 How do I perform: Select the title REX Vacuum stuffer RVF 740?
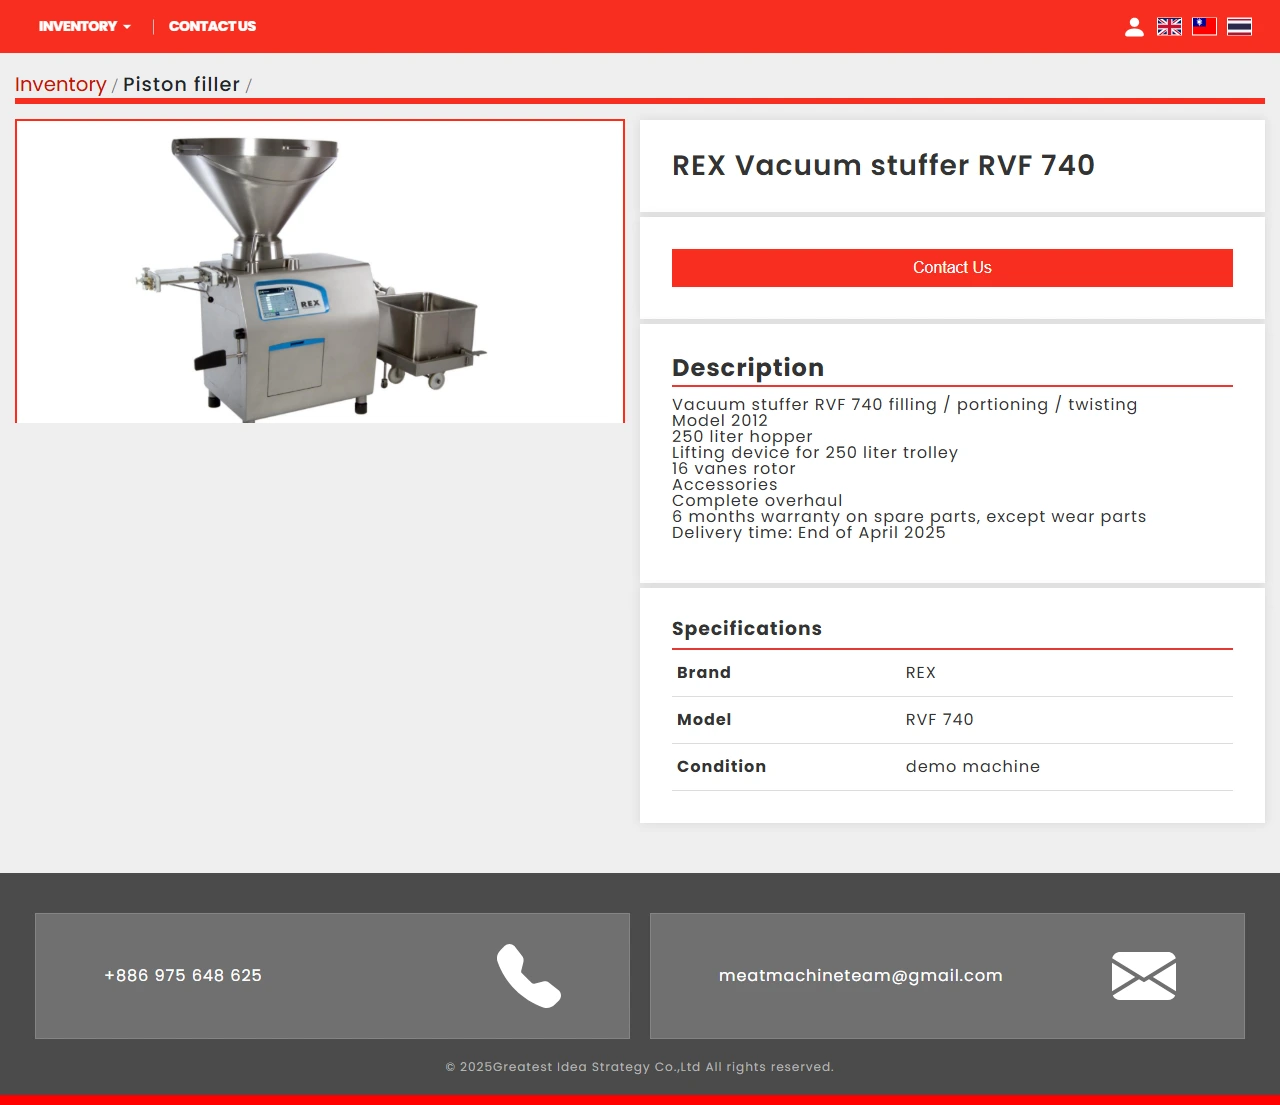(x=883, y=165)
